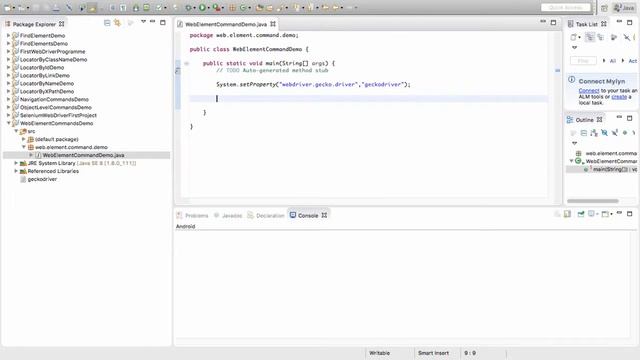Screen dimensions: 640x360
Task: Click the Open Type folder icon in toolbar
Action: click(x=260, y=7)
